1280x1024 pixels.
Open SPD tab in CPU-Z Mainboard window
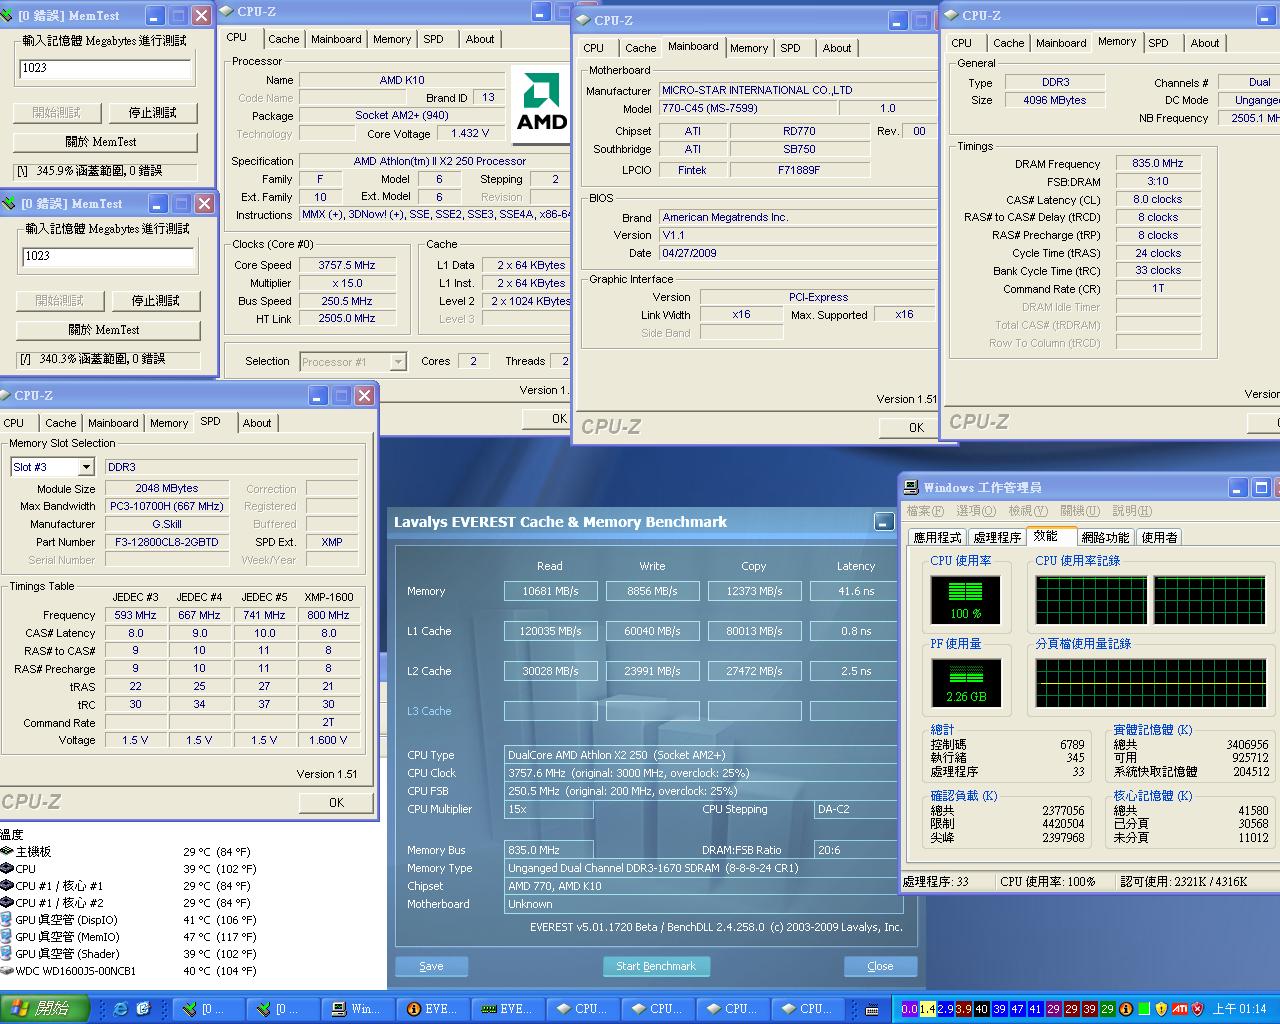click(790, 48)
